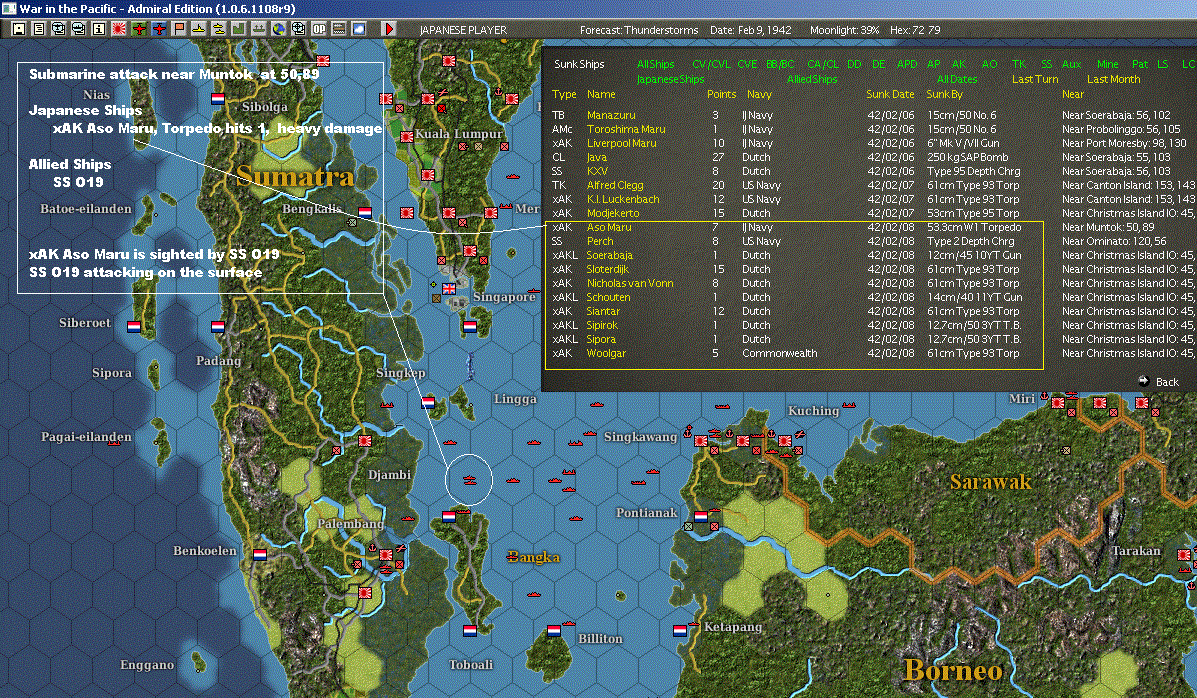Click the Dutch flag base at Benkoelen
This screenshot has width=1197, height=698.
click(260, 554)
